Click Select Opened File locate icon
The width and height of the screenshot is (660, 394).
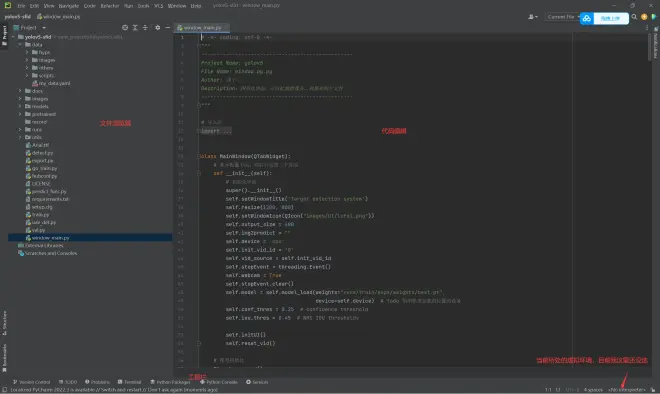(125, 27)
